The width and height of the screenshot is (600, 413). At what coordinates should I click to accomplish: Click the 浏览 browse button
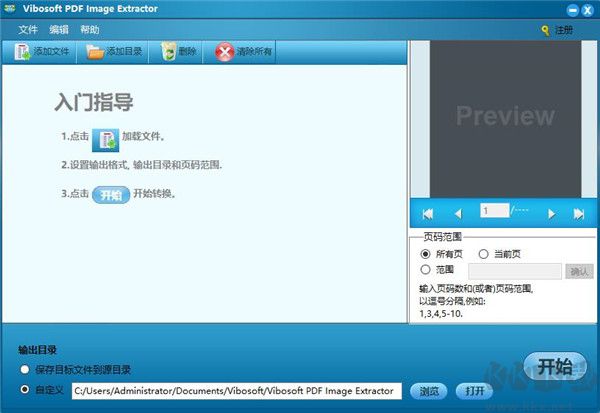(428, 391)
